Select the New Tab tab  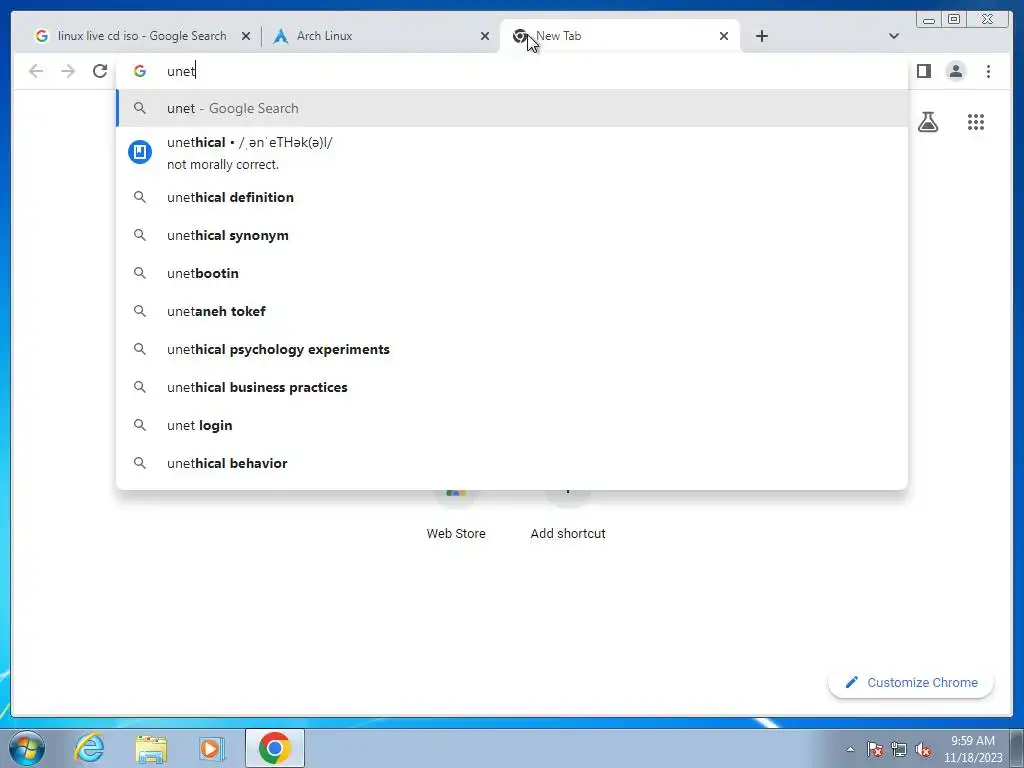click(x=619, y=36)
